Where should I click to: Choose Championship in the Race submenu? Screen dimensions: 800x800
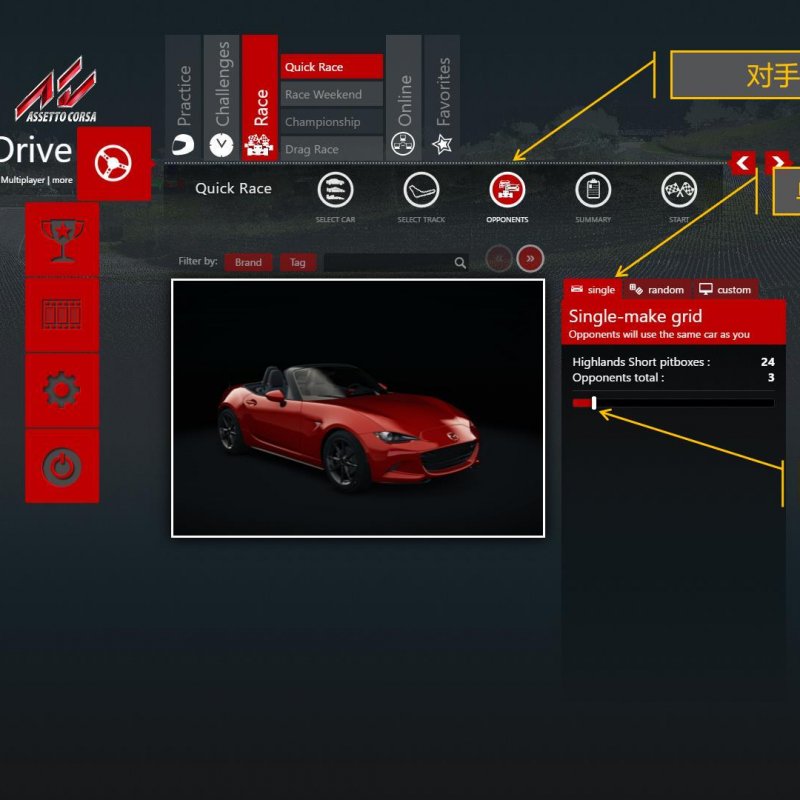pyautogui.click(x=332, y=122)
